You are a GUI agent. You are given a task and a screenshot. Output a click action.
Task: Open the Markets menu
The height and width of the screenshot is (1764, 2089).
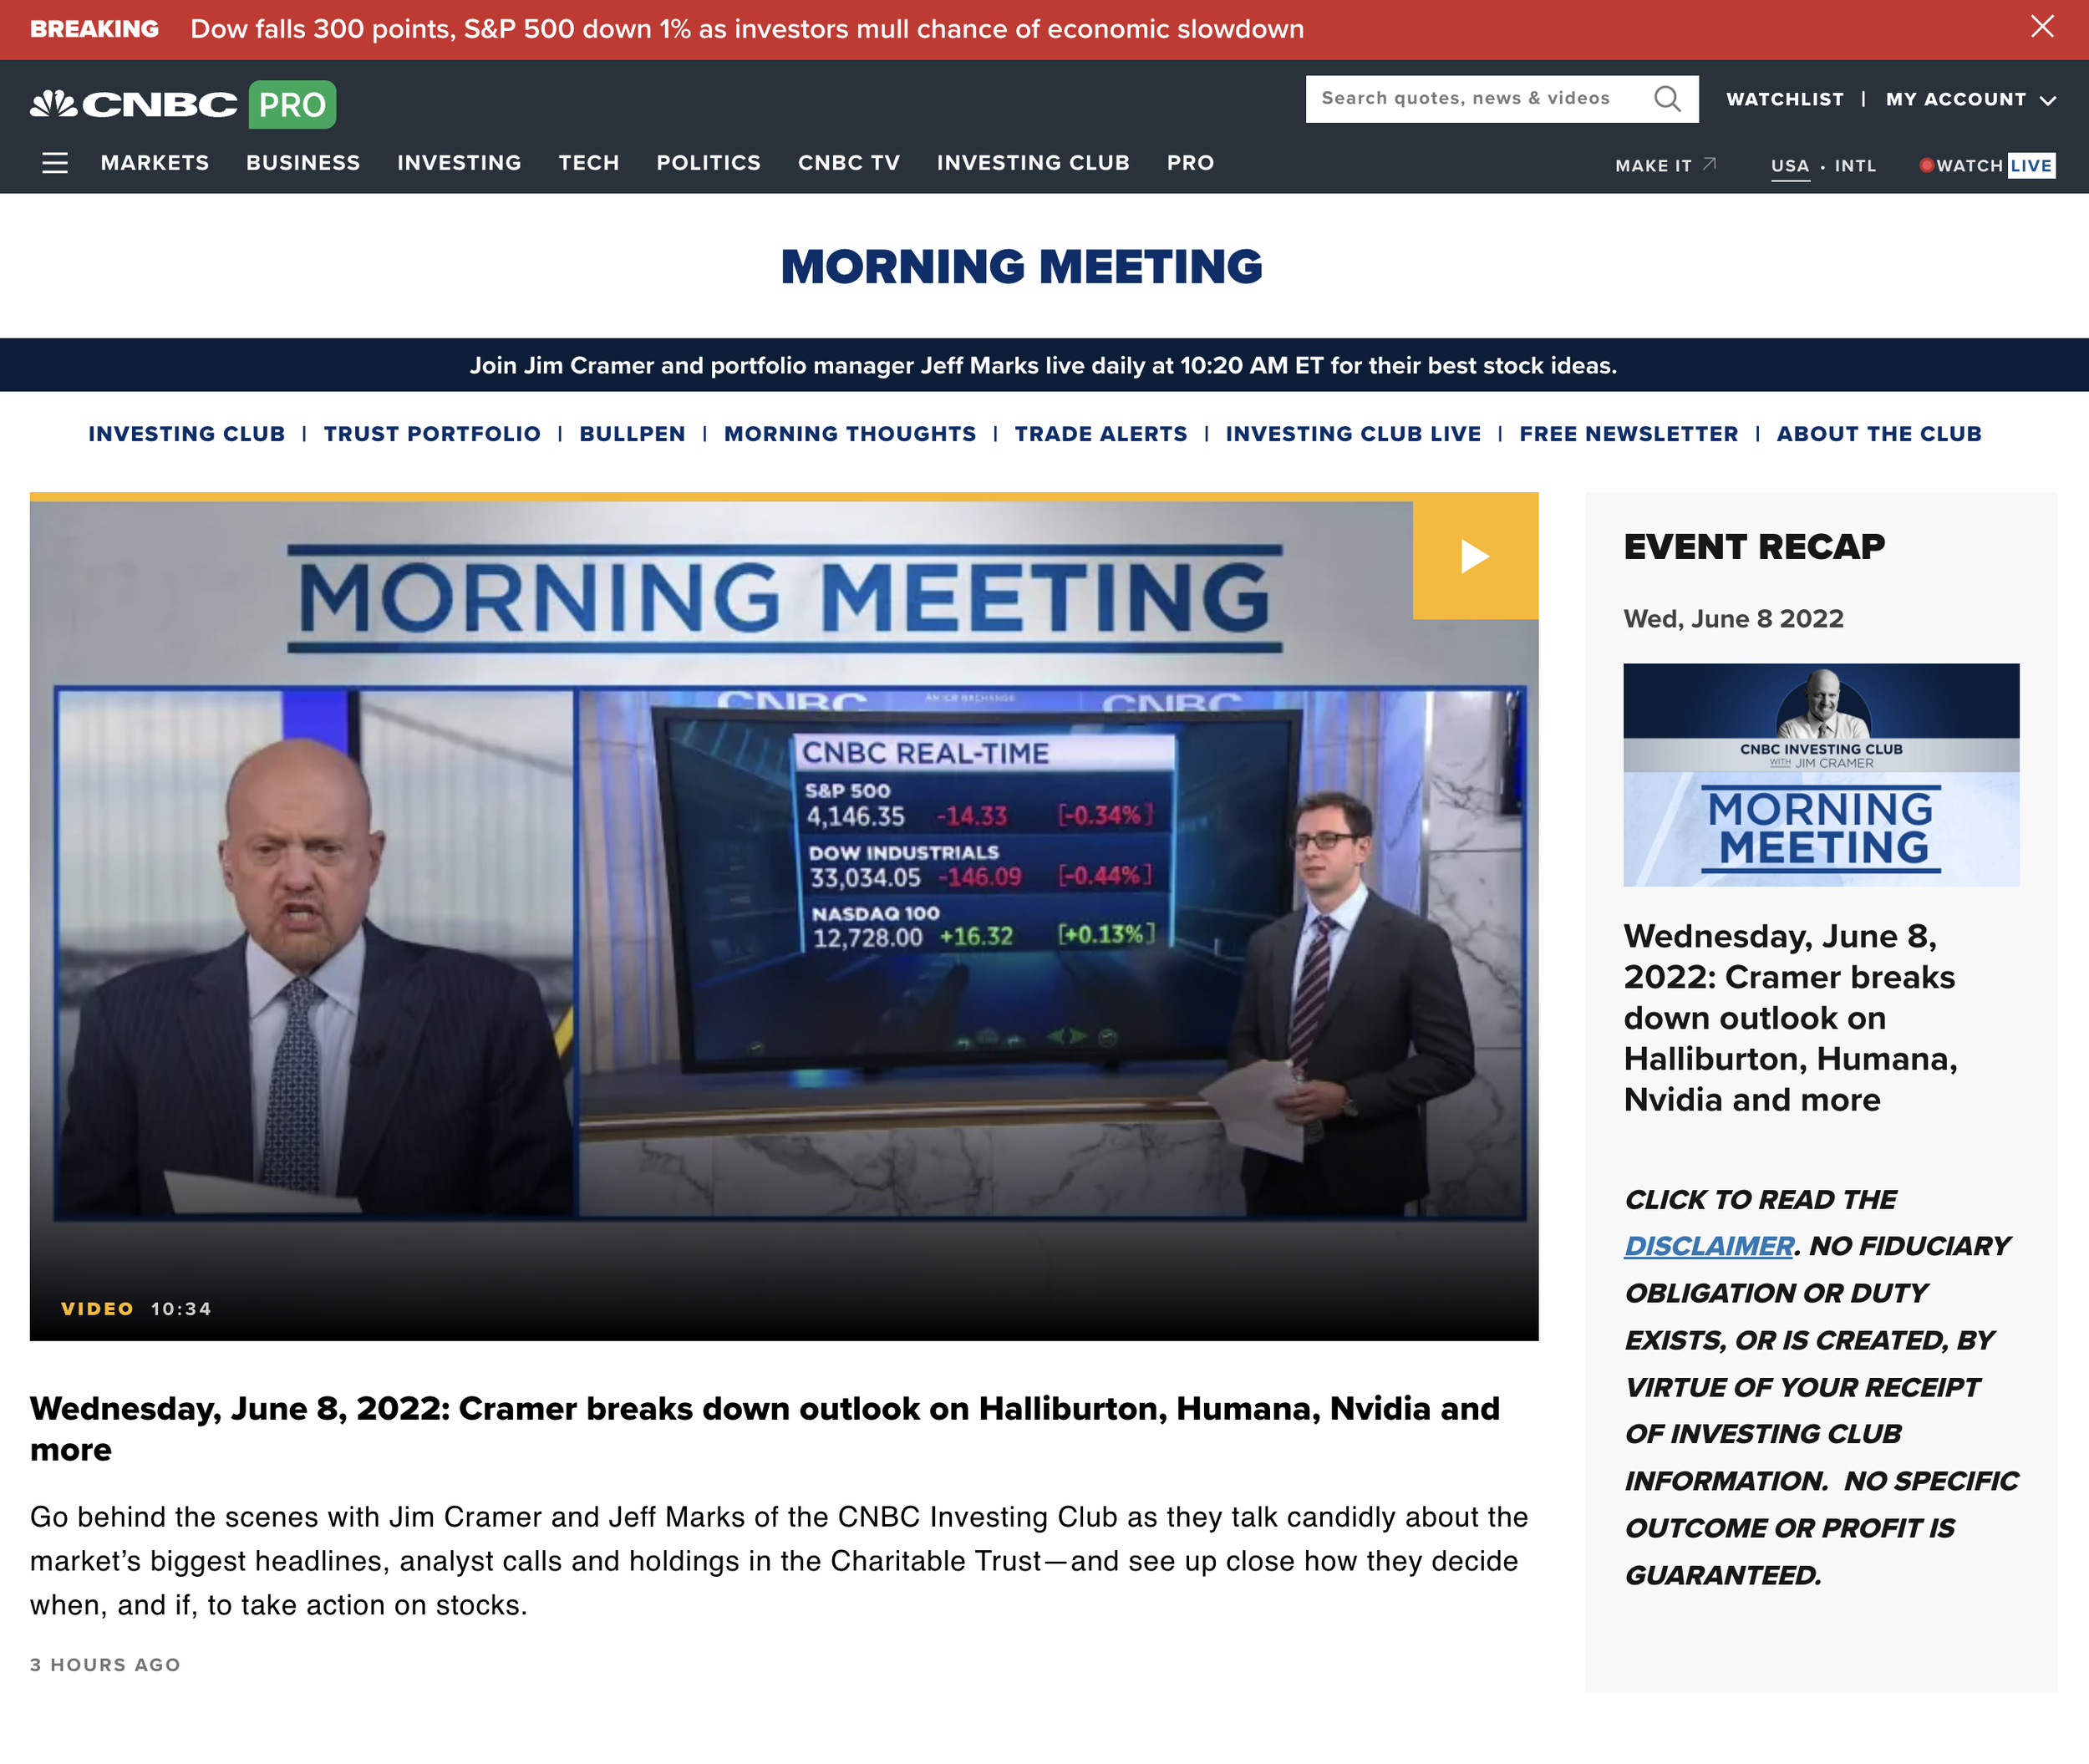[155, 163]
